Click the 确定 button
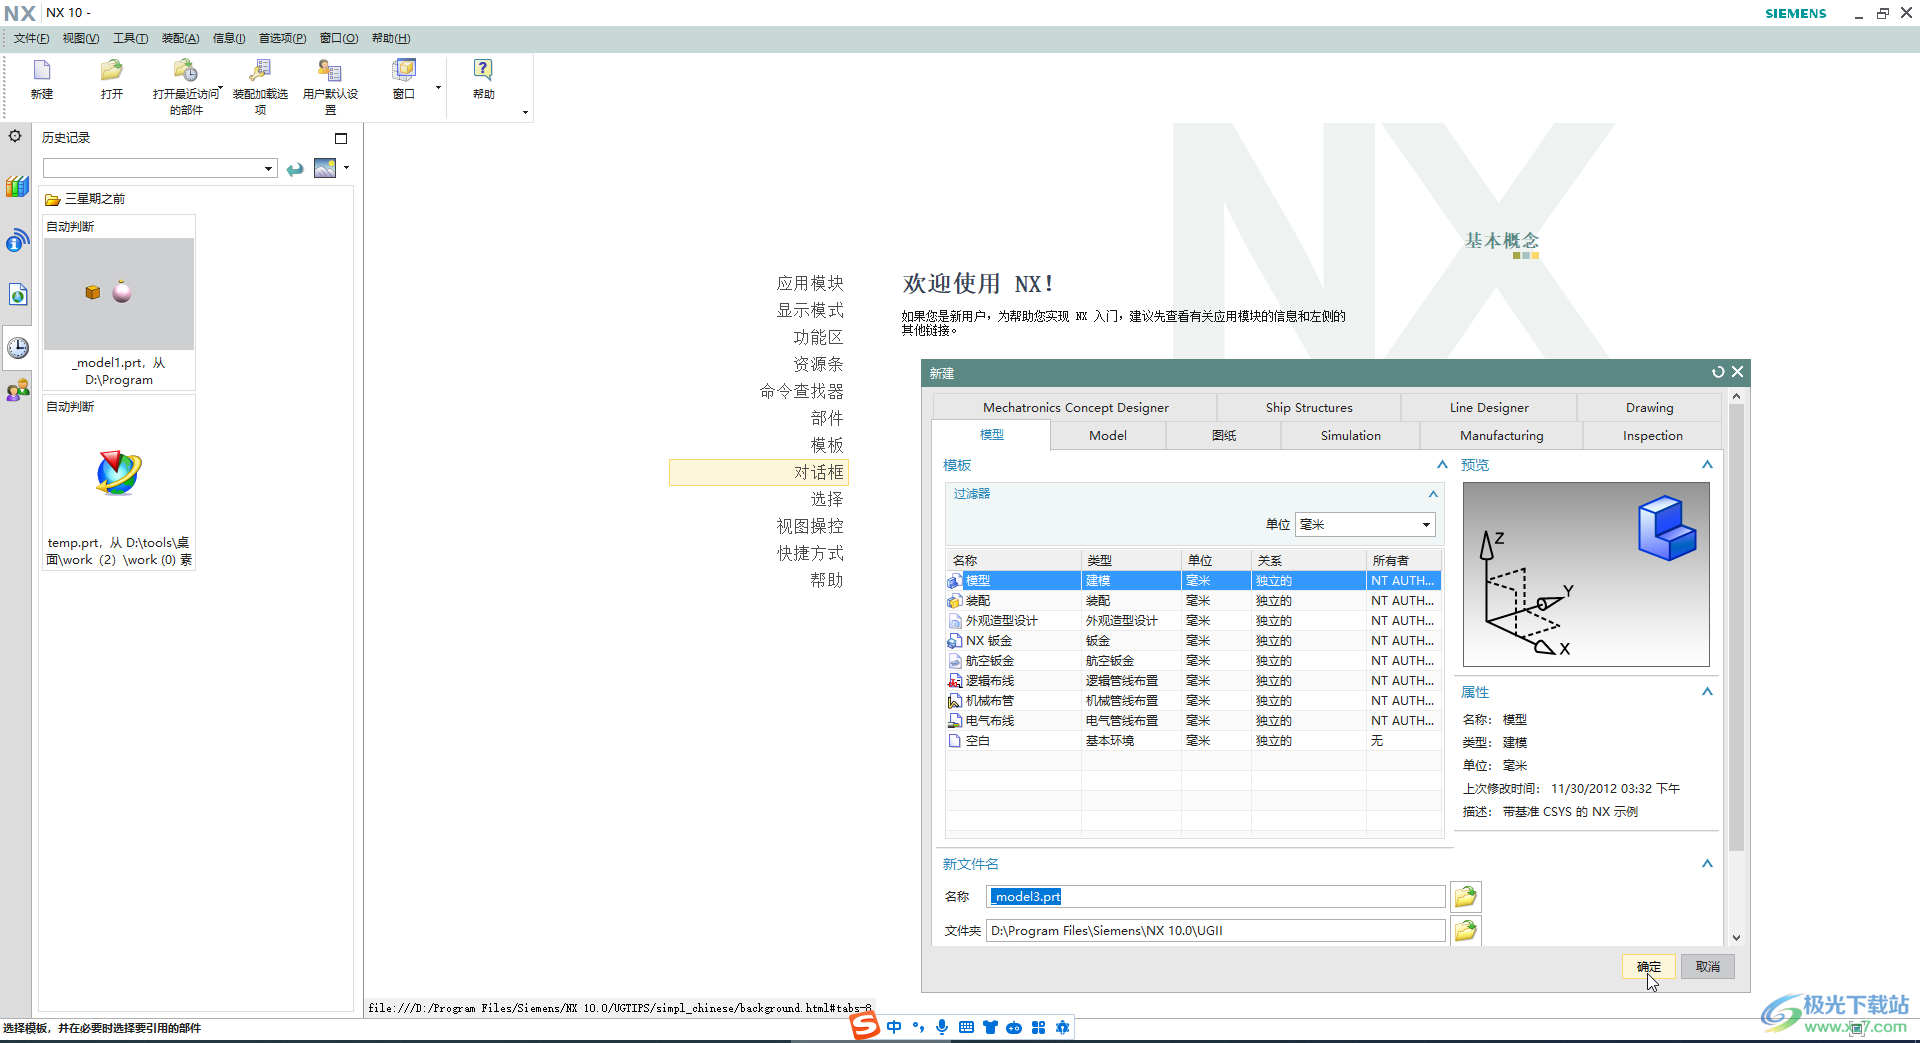Image resolution: width=1920 pixels, height=1043 pixels. (1648, 966)
